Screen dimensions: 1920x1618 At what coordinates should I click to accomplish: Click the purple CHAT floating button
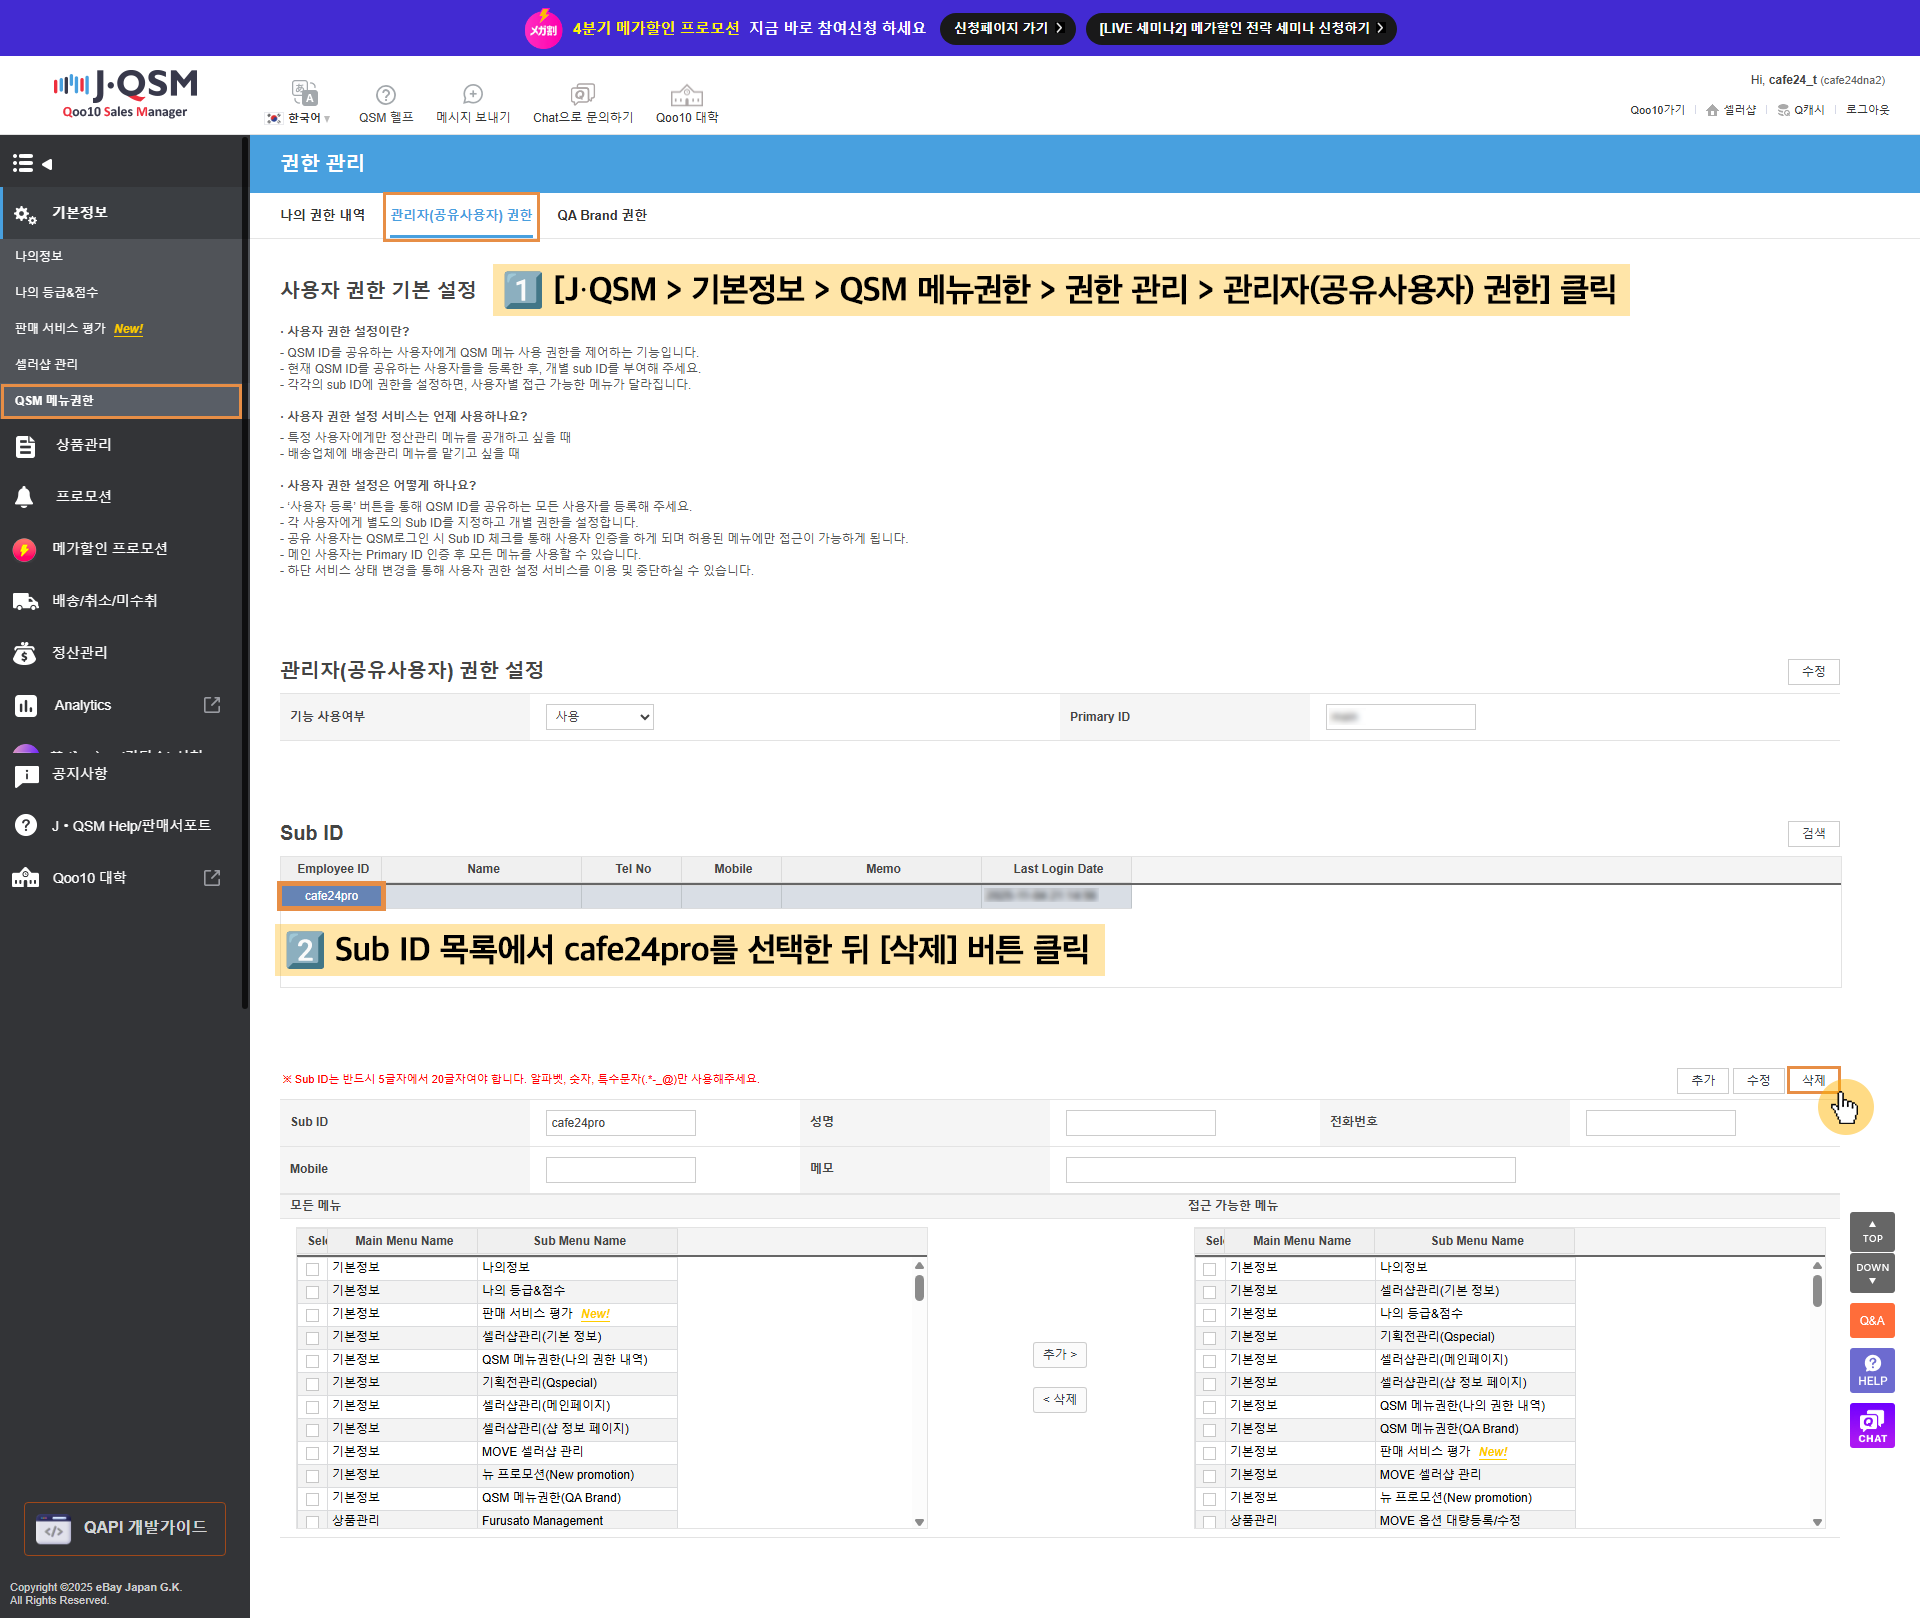(1871, 1426)
